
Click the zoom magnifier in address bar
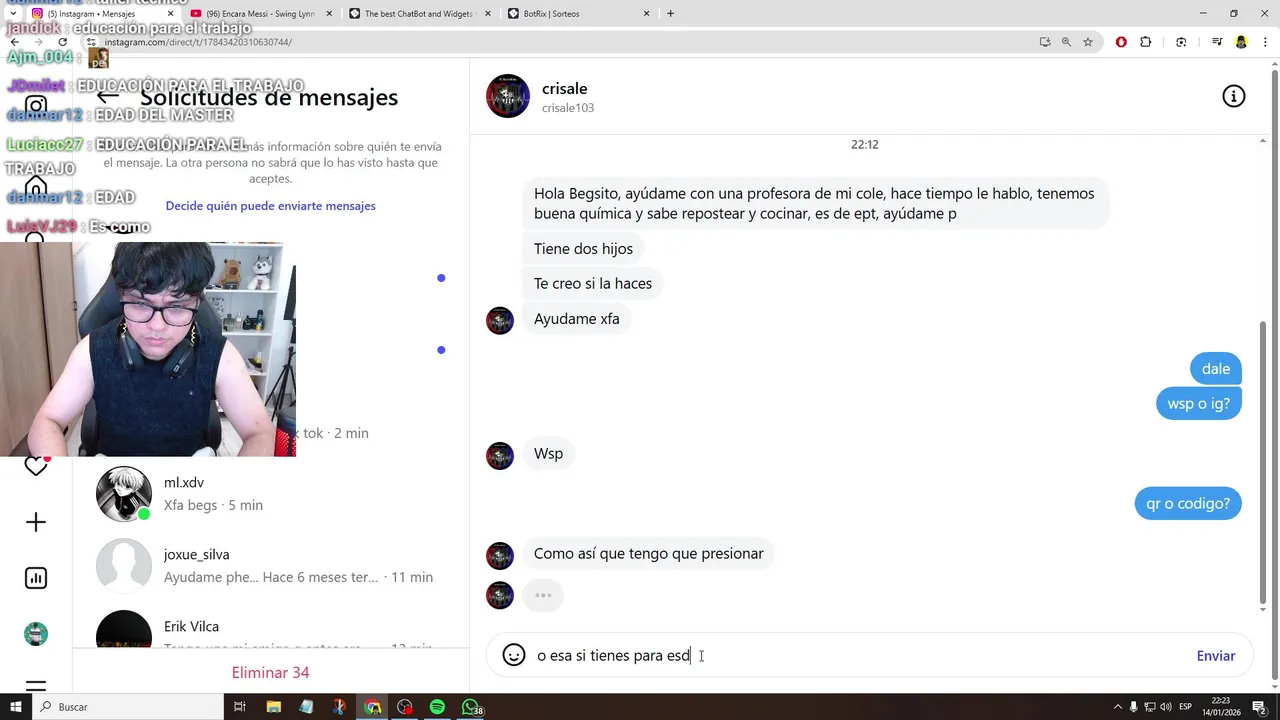pos(1066,42)
